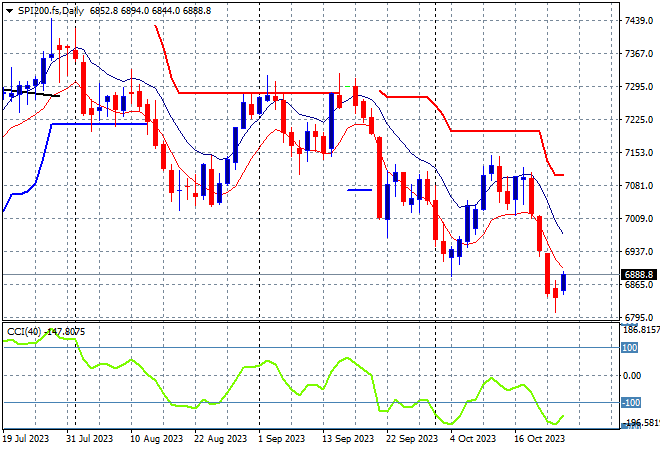660x450 pixels.
Task: Click the CCI 100 level label
Action: tap(630, 348)
